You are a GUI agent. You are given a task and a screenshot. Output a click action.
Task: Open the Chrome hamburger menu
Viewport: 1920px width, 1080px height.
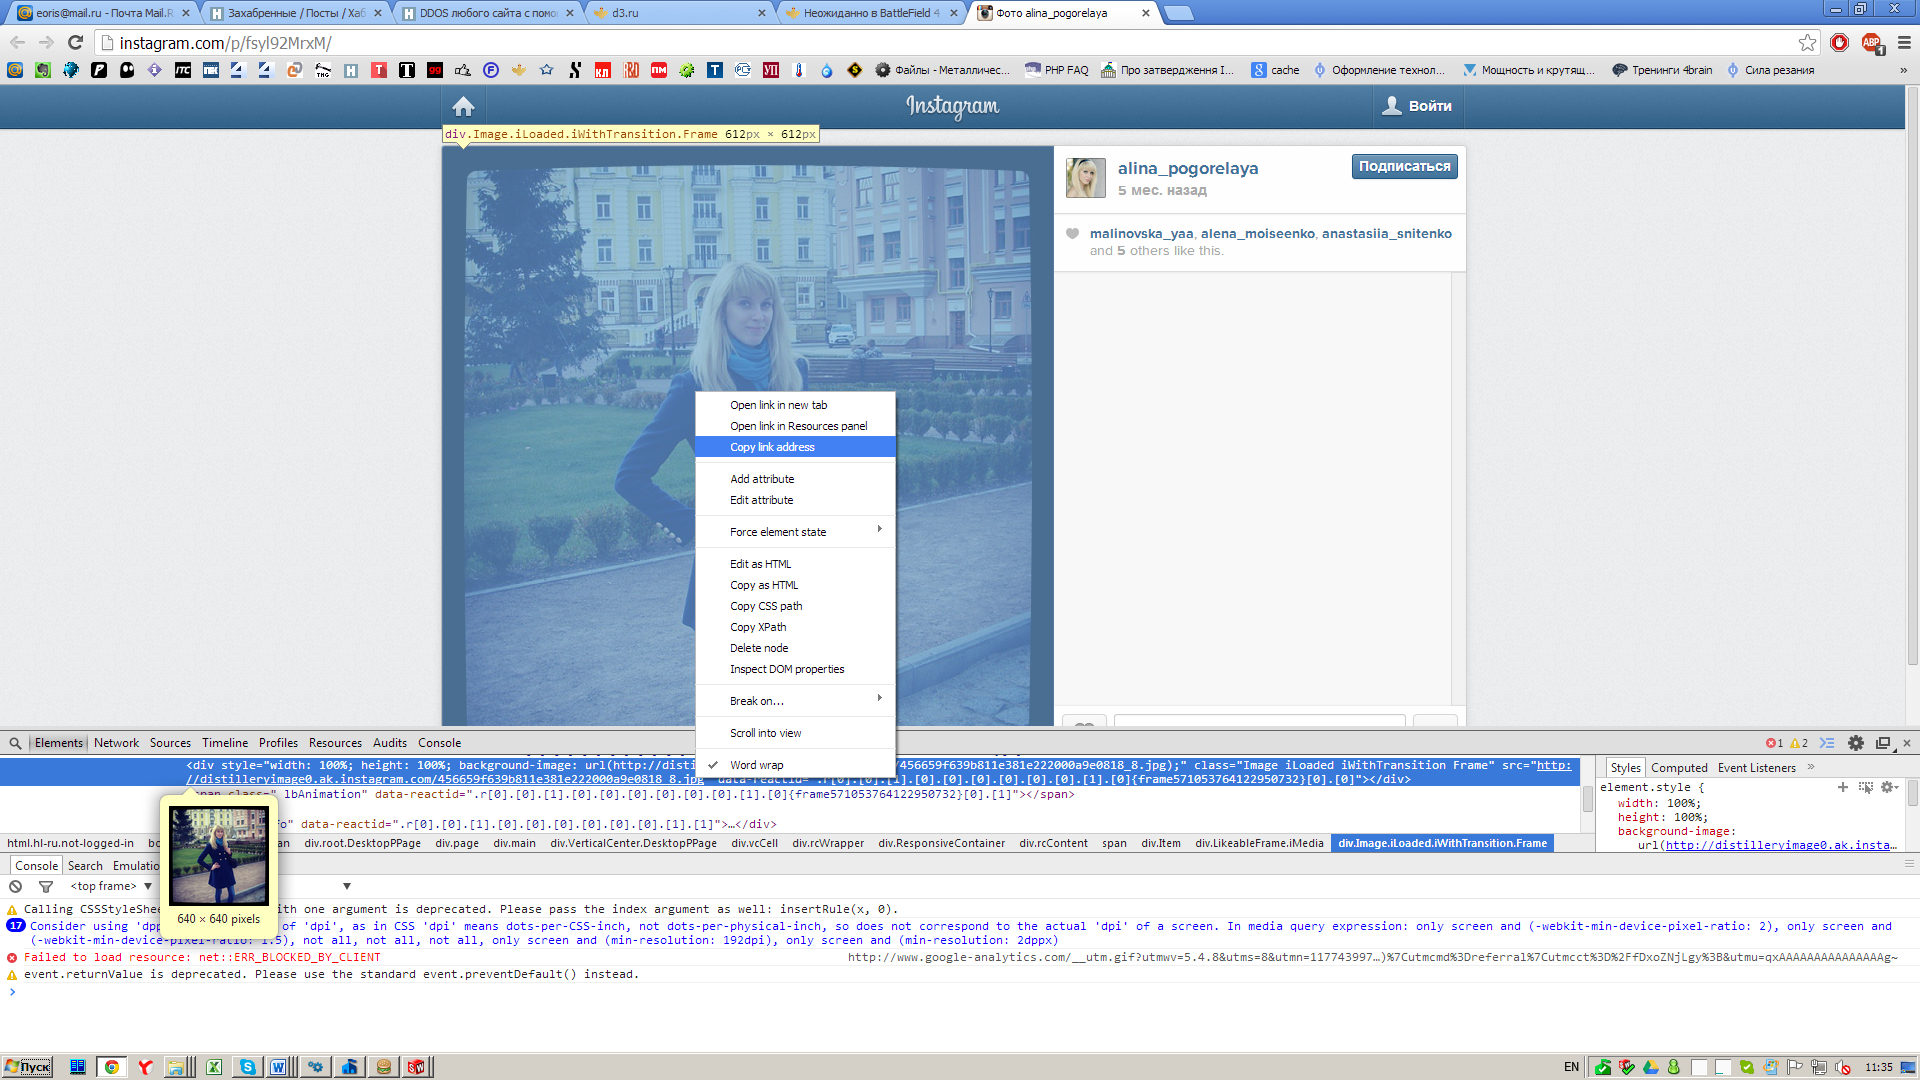[x=1904, y=42]
